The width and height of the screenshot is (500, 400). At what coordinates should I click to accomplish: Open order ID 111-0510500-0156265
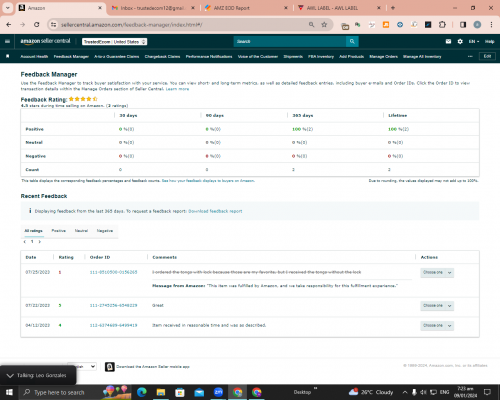113,272
